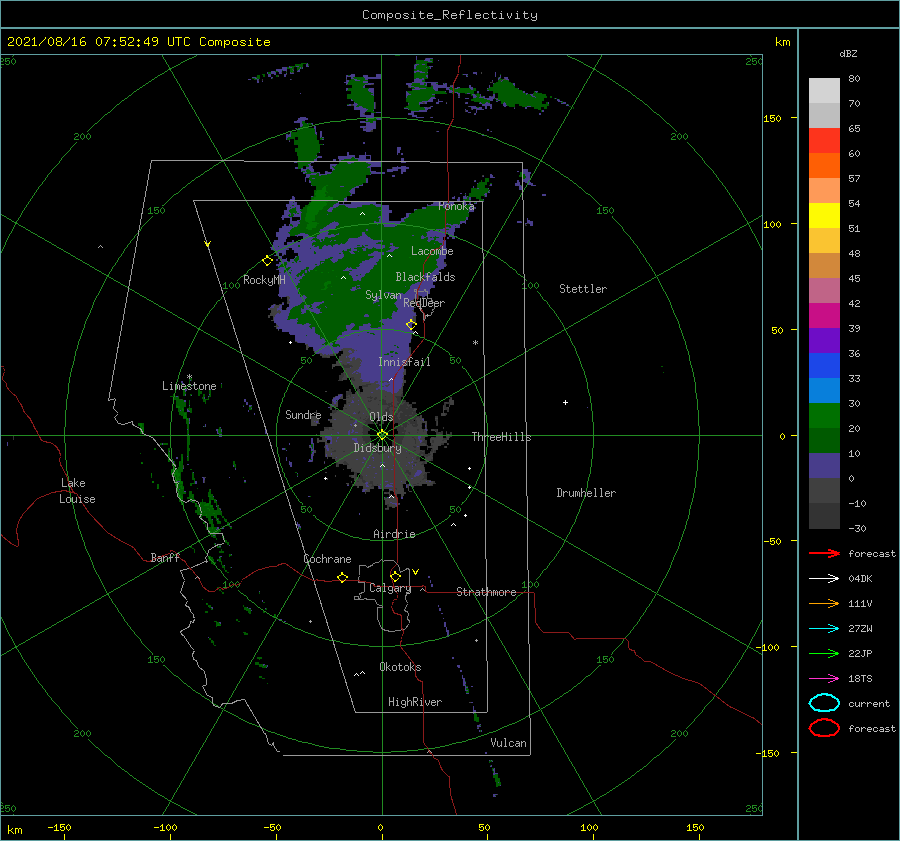Click the 'current' legend text
Image resolution: width=900 pixels, height=841 pixels.
[869, 703]
